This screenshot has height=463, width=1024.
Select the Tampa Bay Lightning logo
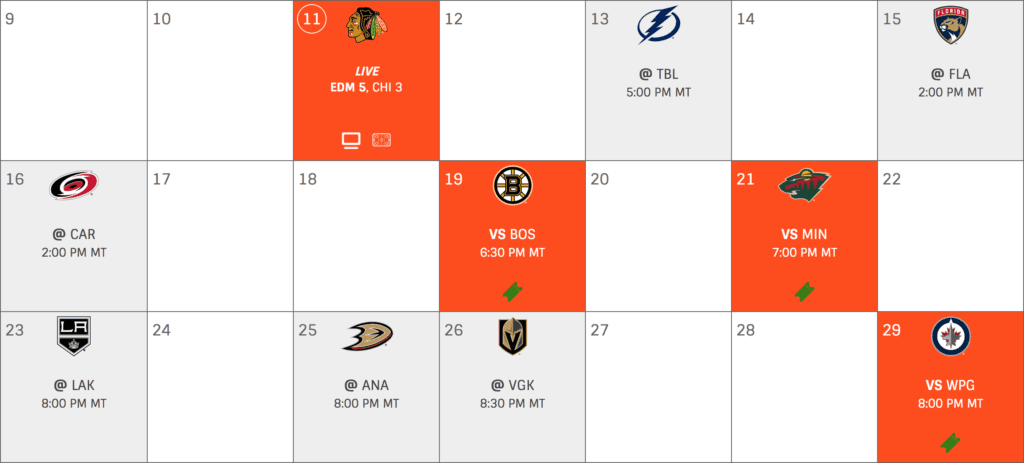point(658,27)
